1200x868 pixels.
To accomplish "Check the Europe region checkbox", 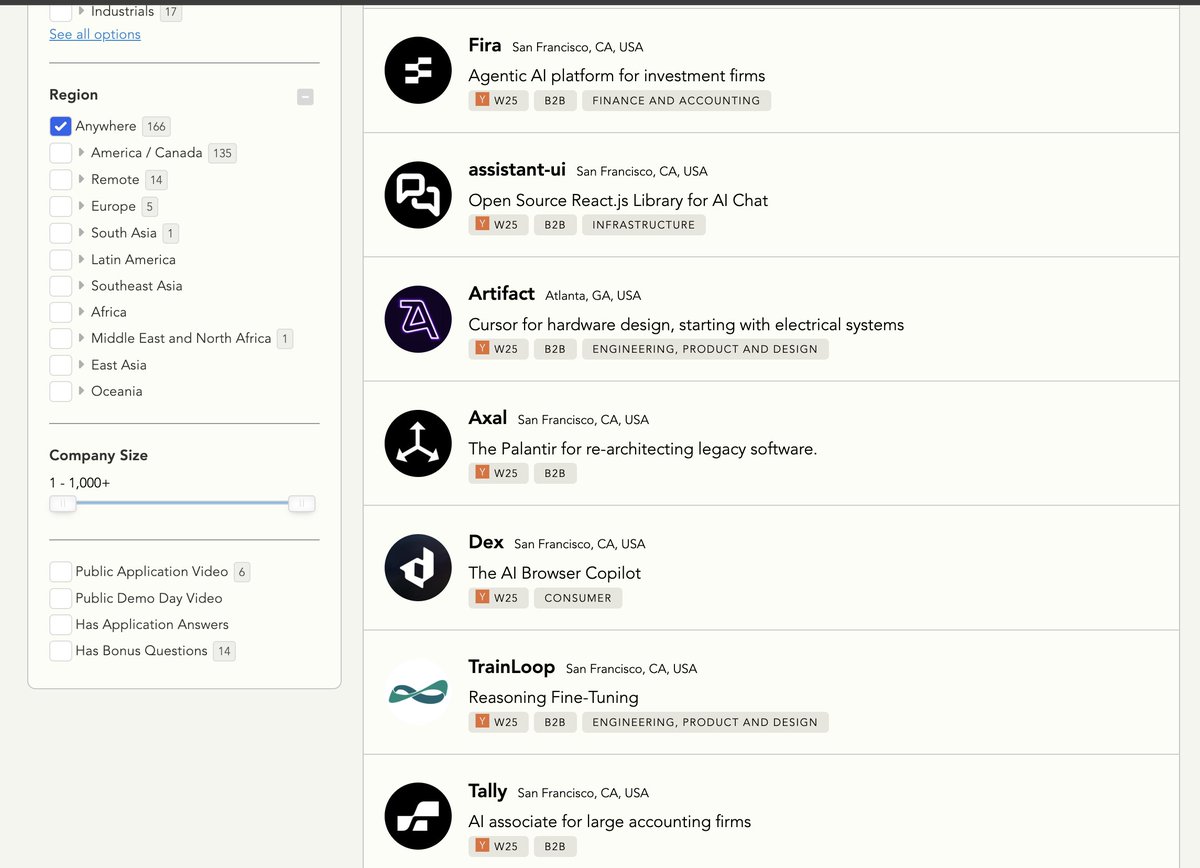I will pyautogui.click(x=60, y=206).
